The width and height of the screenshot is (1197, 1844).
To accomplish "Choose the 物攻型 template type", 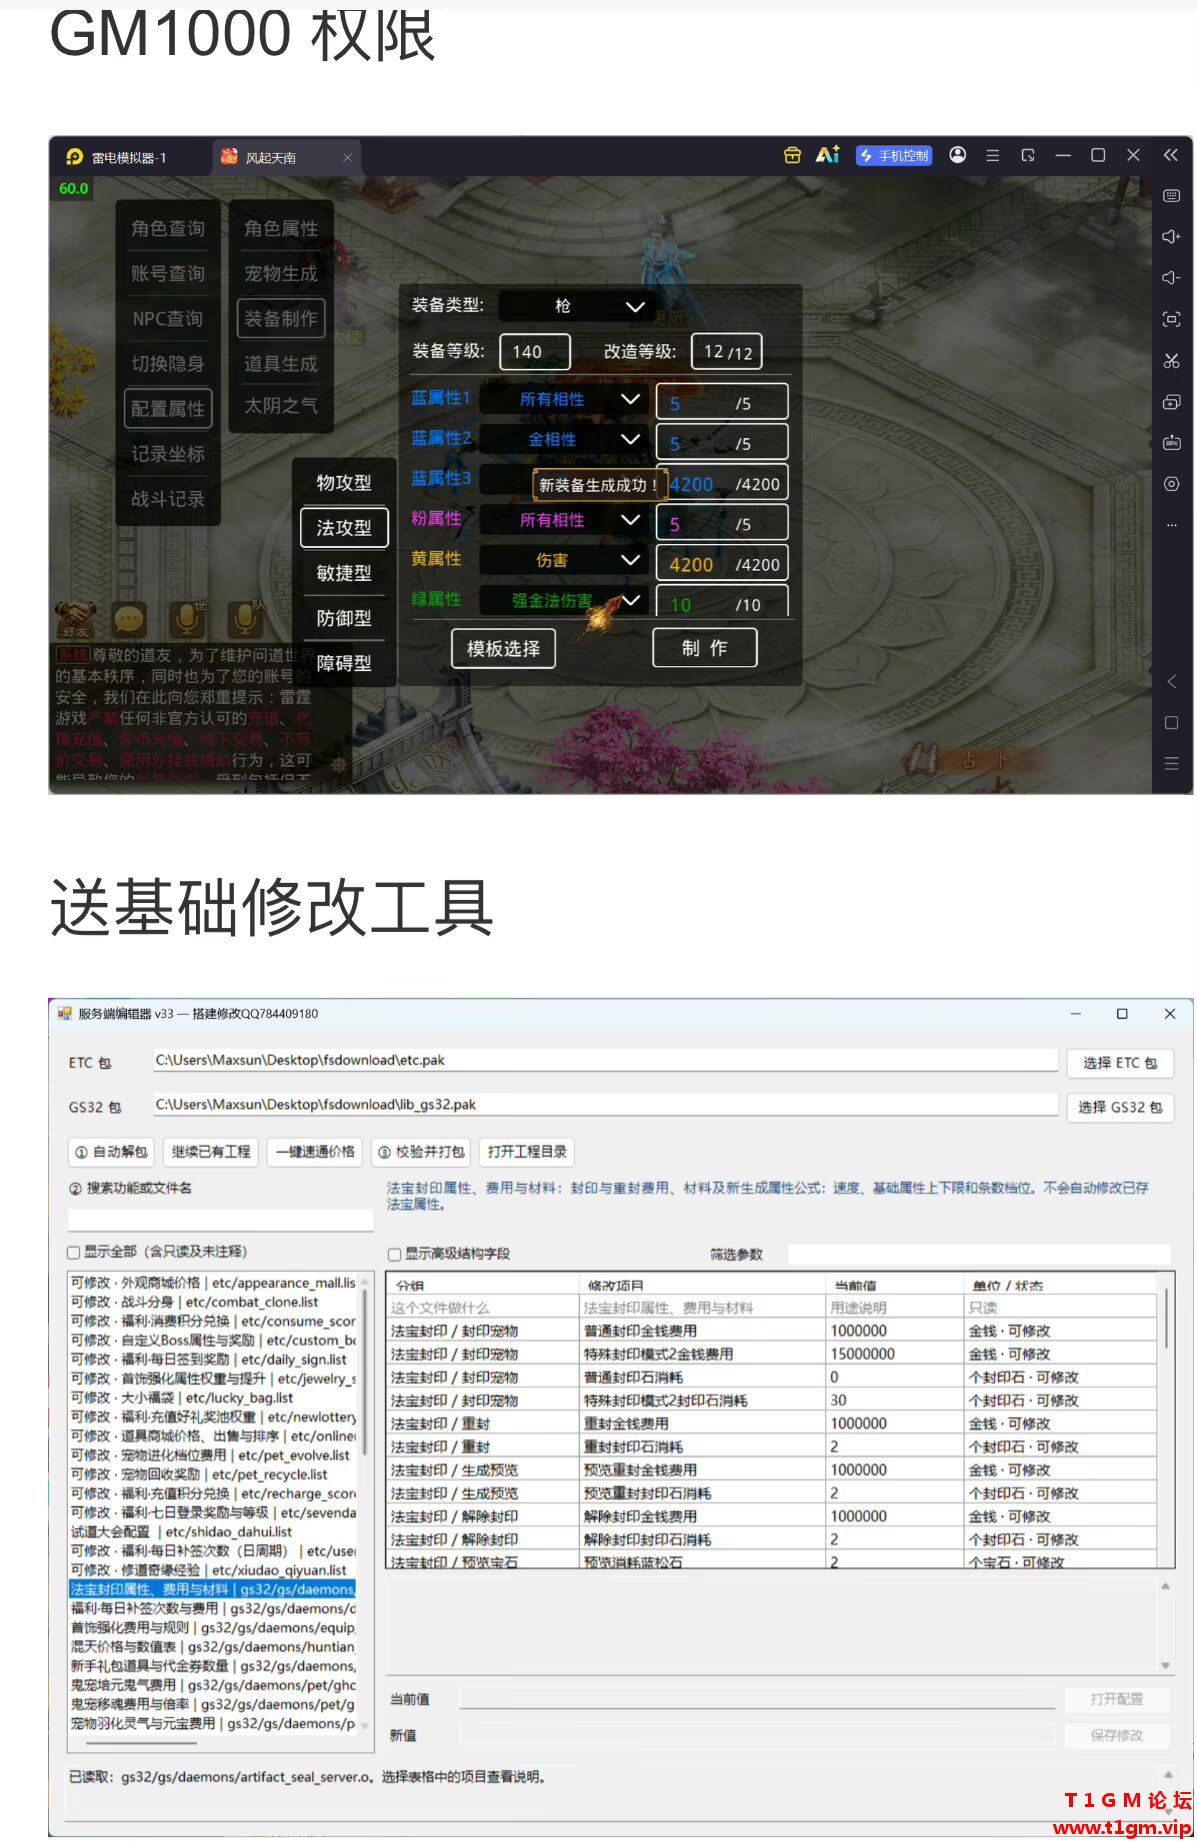I will click(344, 483).
